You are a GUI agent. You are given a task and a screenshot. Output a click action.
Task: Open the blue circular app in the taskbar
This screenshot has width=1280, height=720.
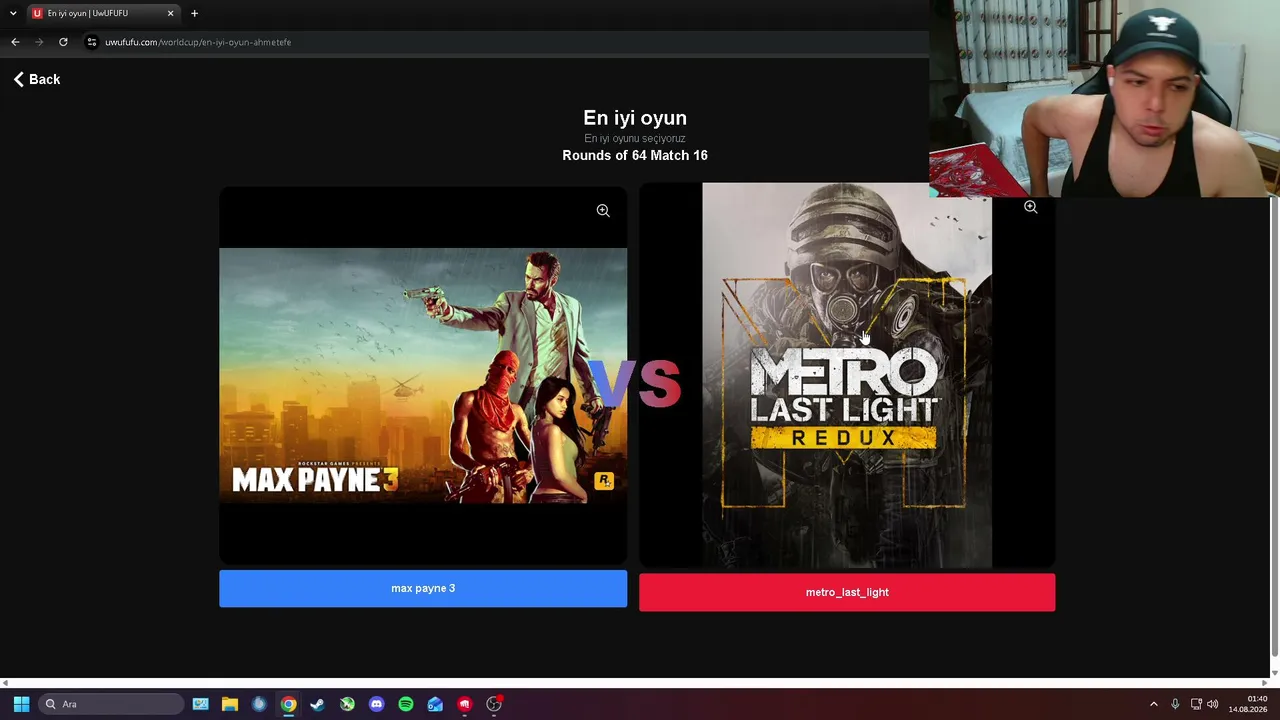[x=259, y=704]
